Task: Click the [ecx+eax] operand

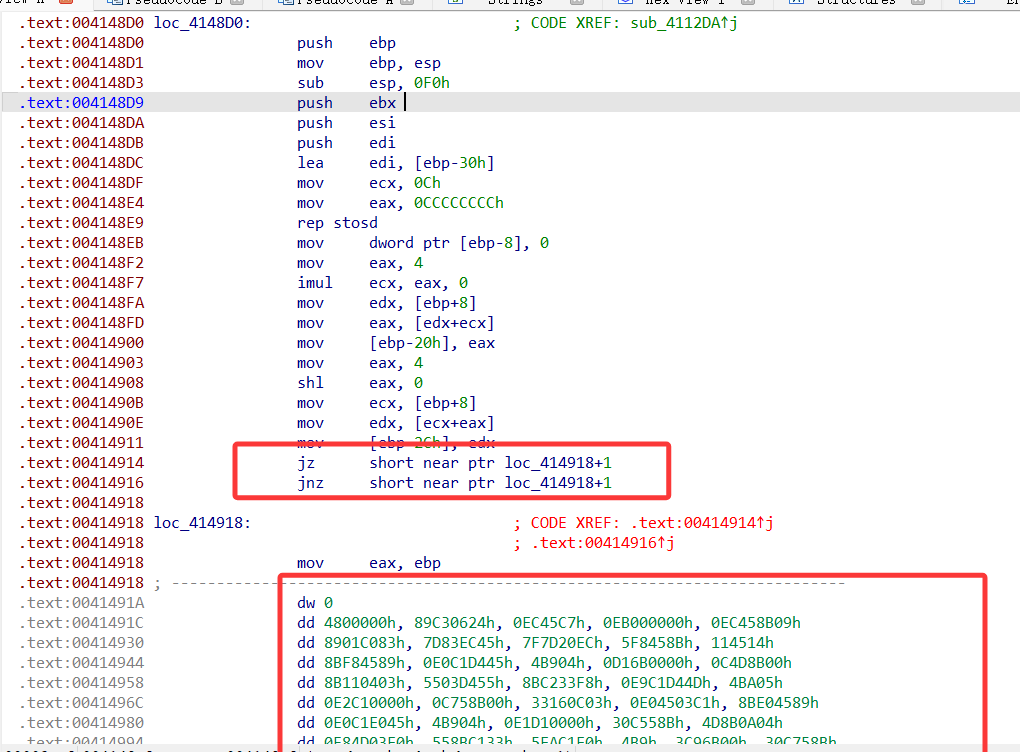Action: [x=454, y=423]
